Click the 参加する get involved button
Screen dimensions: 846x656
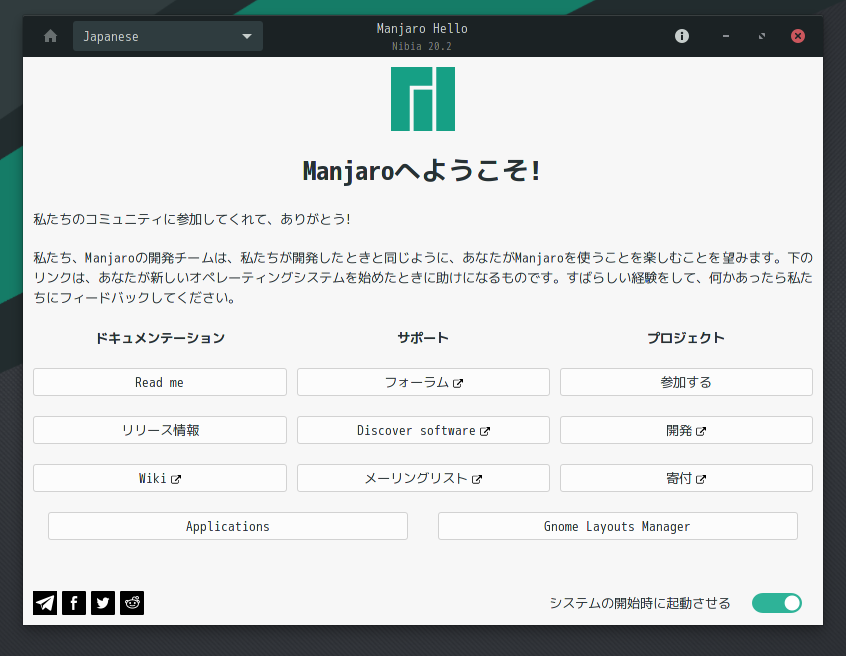(686, 382)
